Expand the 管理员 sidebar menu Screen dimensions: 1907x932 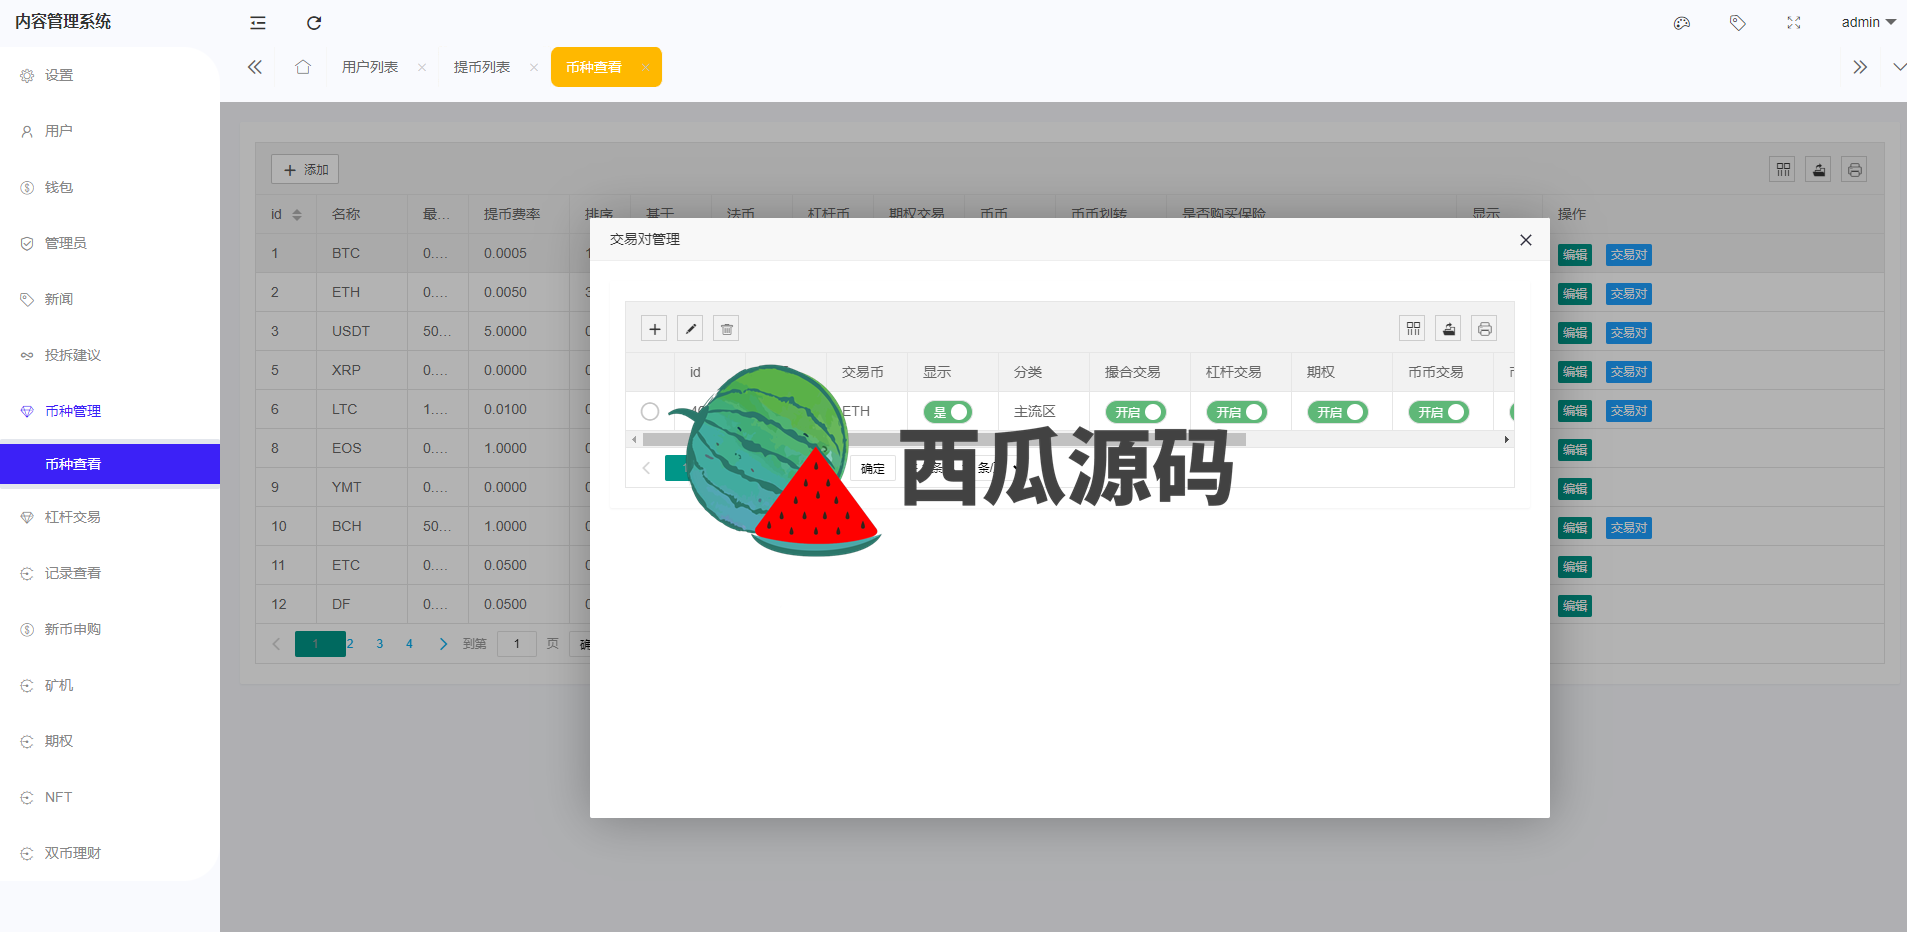[x=110, y=243]
